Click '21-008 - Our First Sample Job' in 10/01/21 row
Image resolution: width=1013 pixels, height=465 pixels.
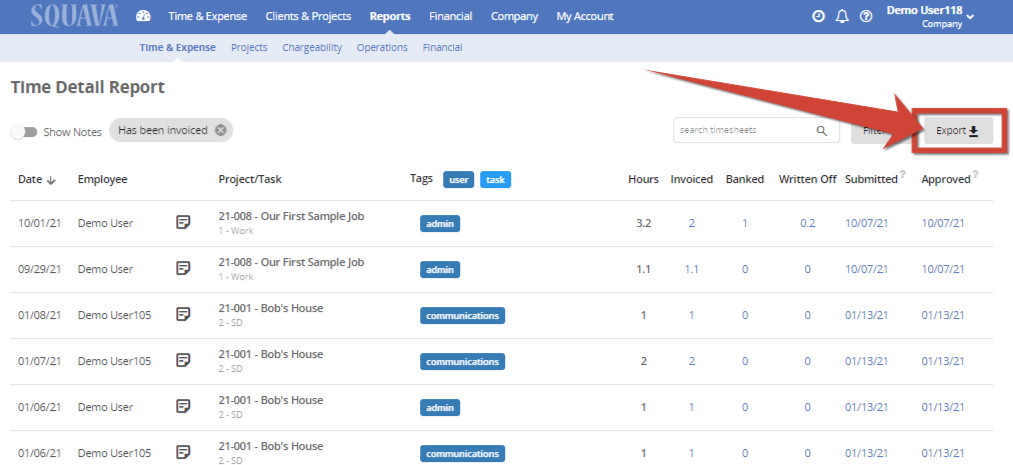coord(291,216)
